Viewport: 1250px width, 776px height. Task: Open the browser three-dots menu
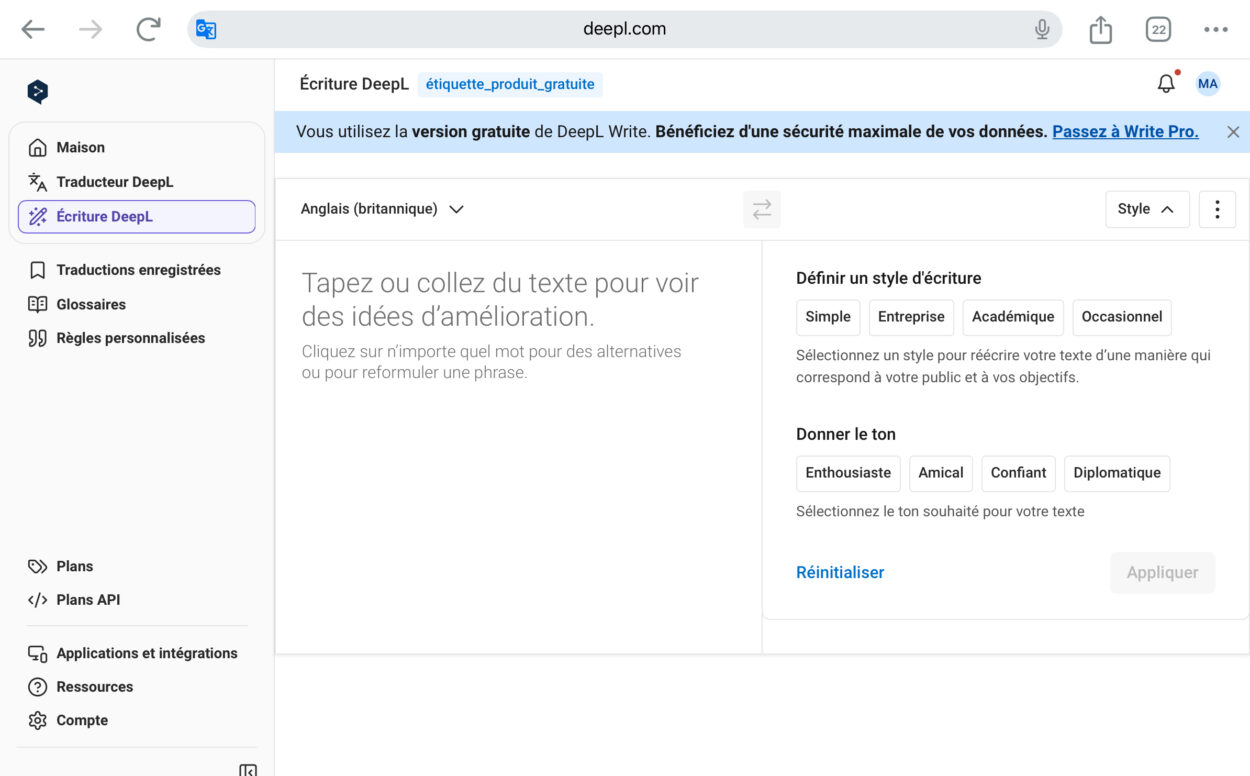pos(1216,29)
